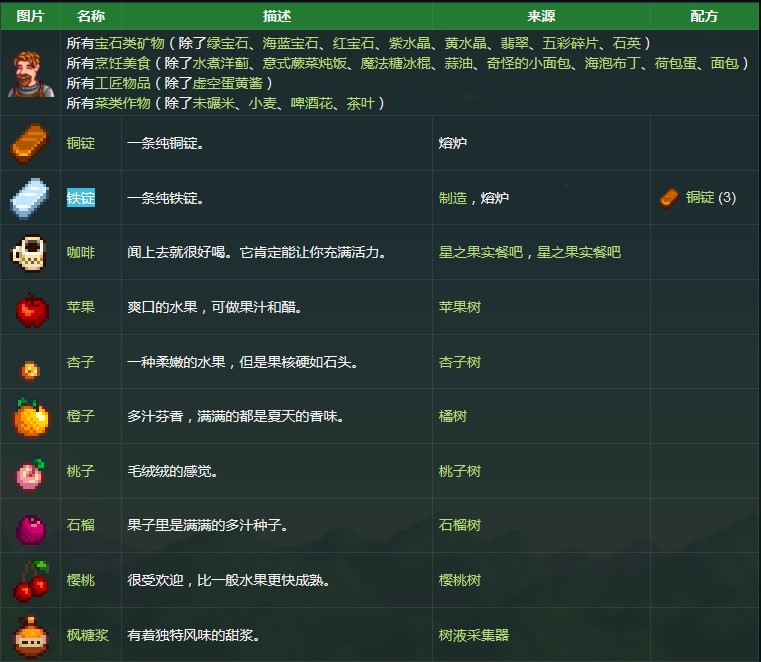Screen dimensions: 761x662
Task: Click the red apple icon
Action: click(x=31, y=308)
